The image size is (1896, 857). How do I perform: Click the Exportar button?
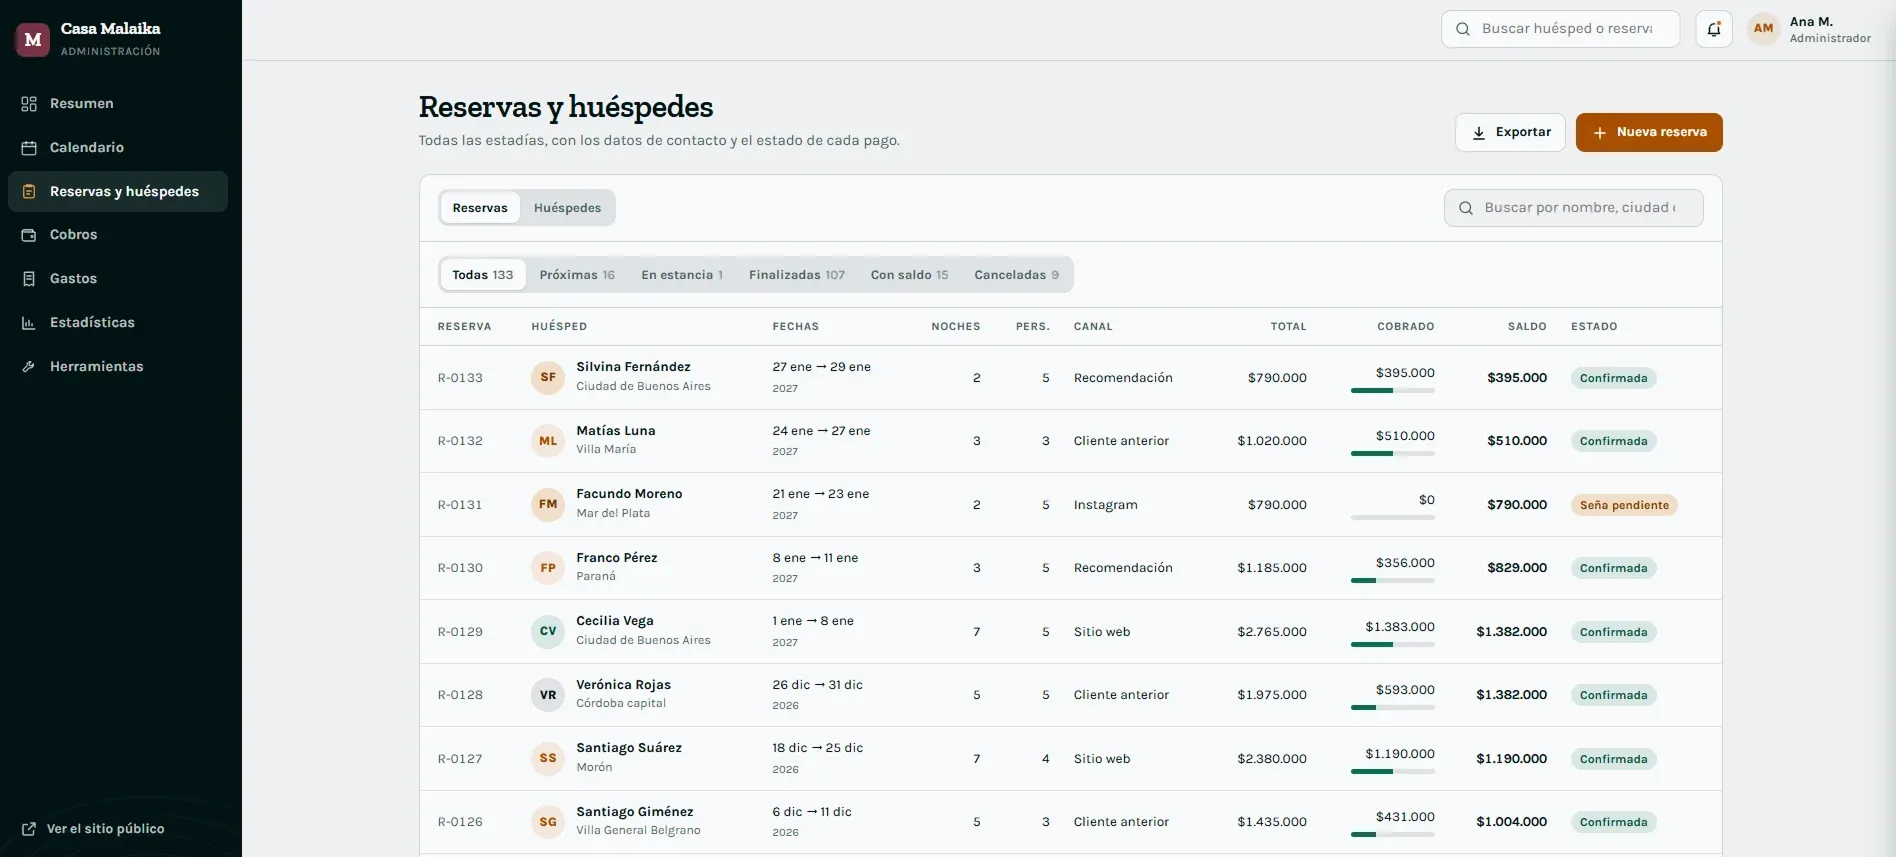[x=1510, y=132]
